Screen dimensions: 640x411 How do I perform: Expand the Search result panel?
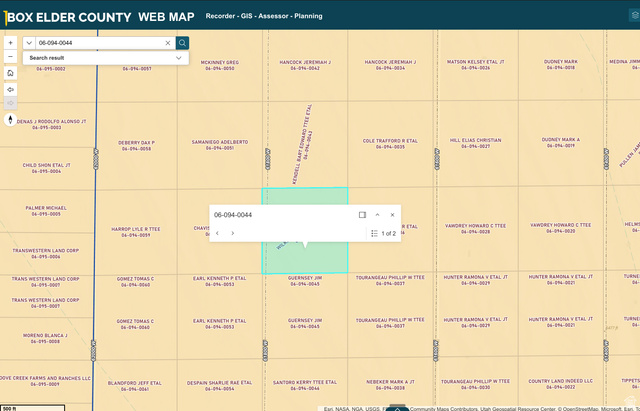(x=106, y=58)
